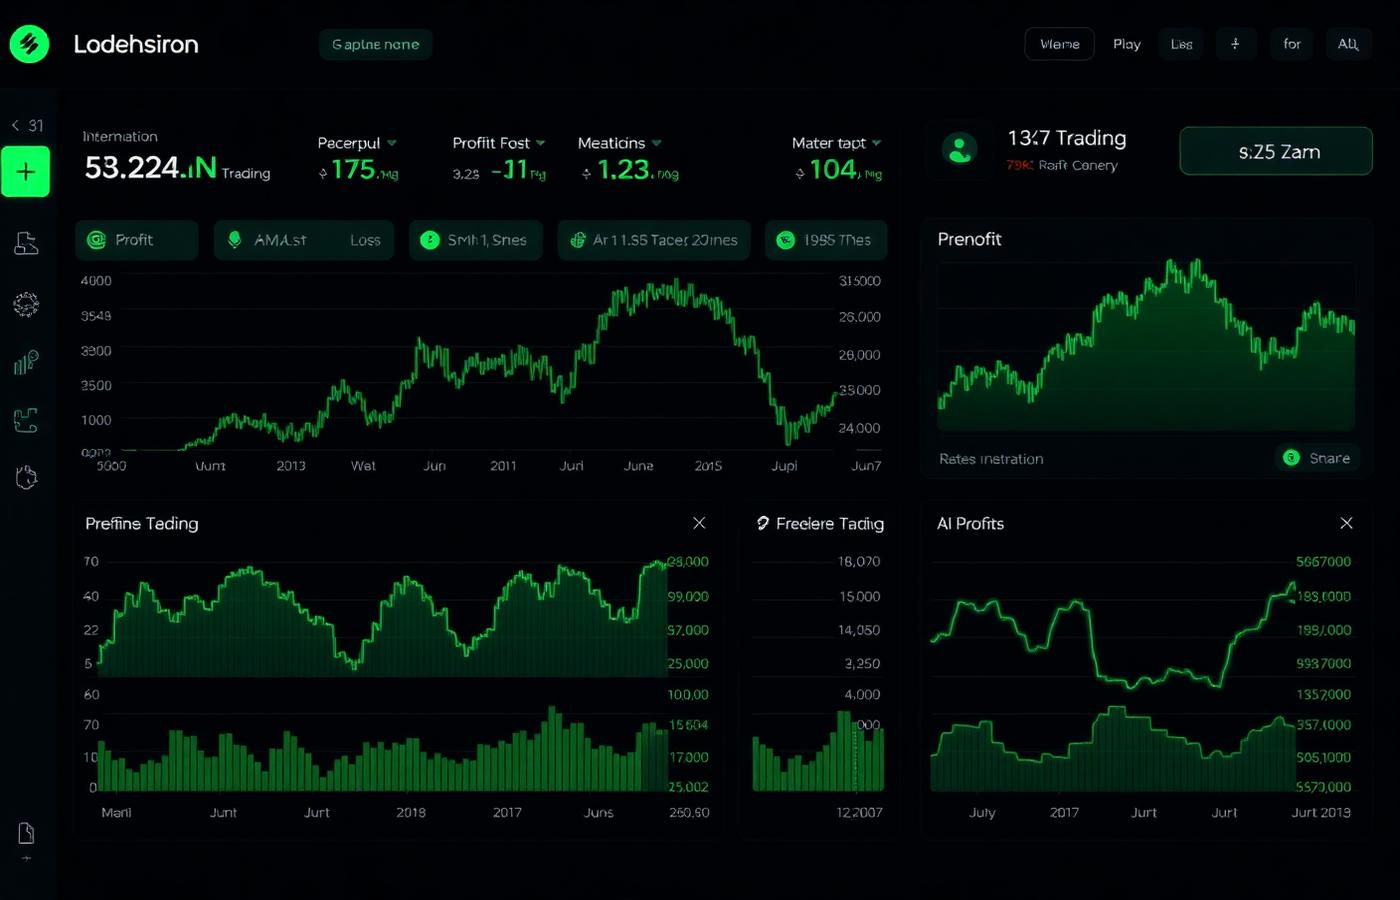Click the Freelere Tading bar chart
This screenshot has height=900, width=1400.
818,752
